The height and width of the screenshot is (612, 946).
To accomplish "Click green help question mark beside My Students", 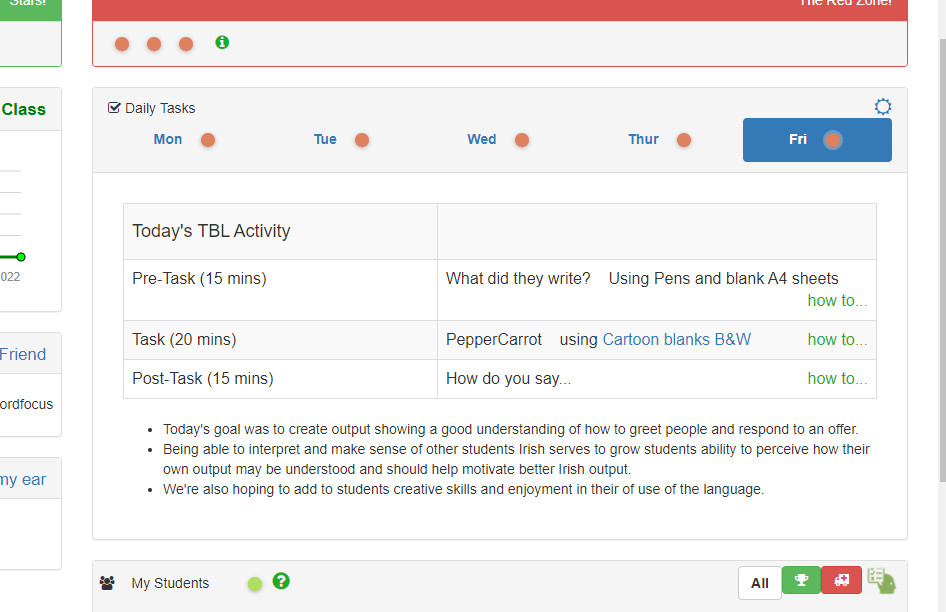I will click(281, 581).
